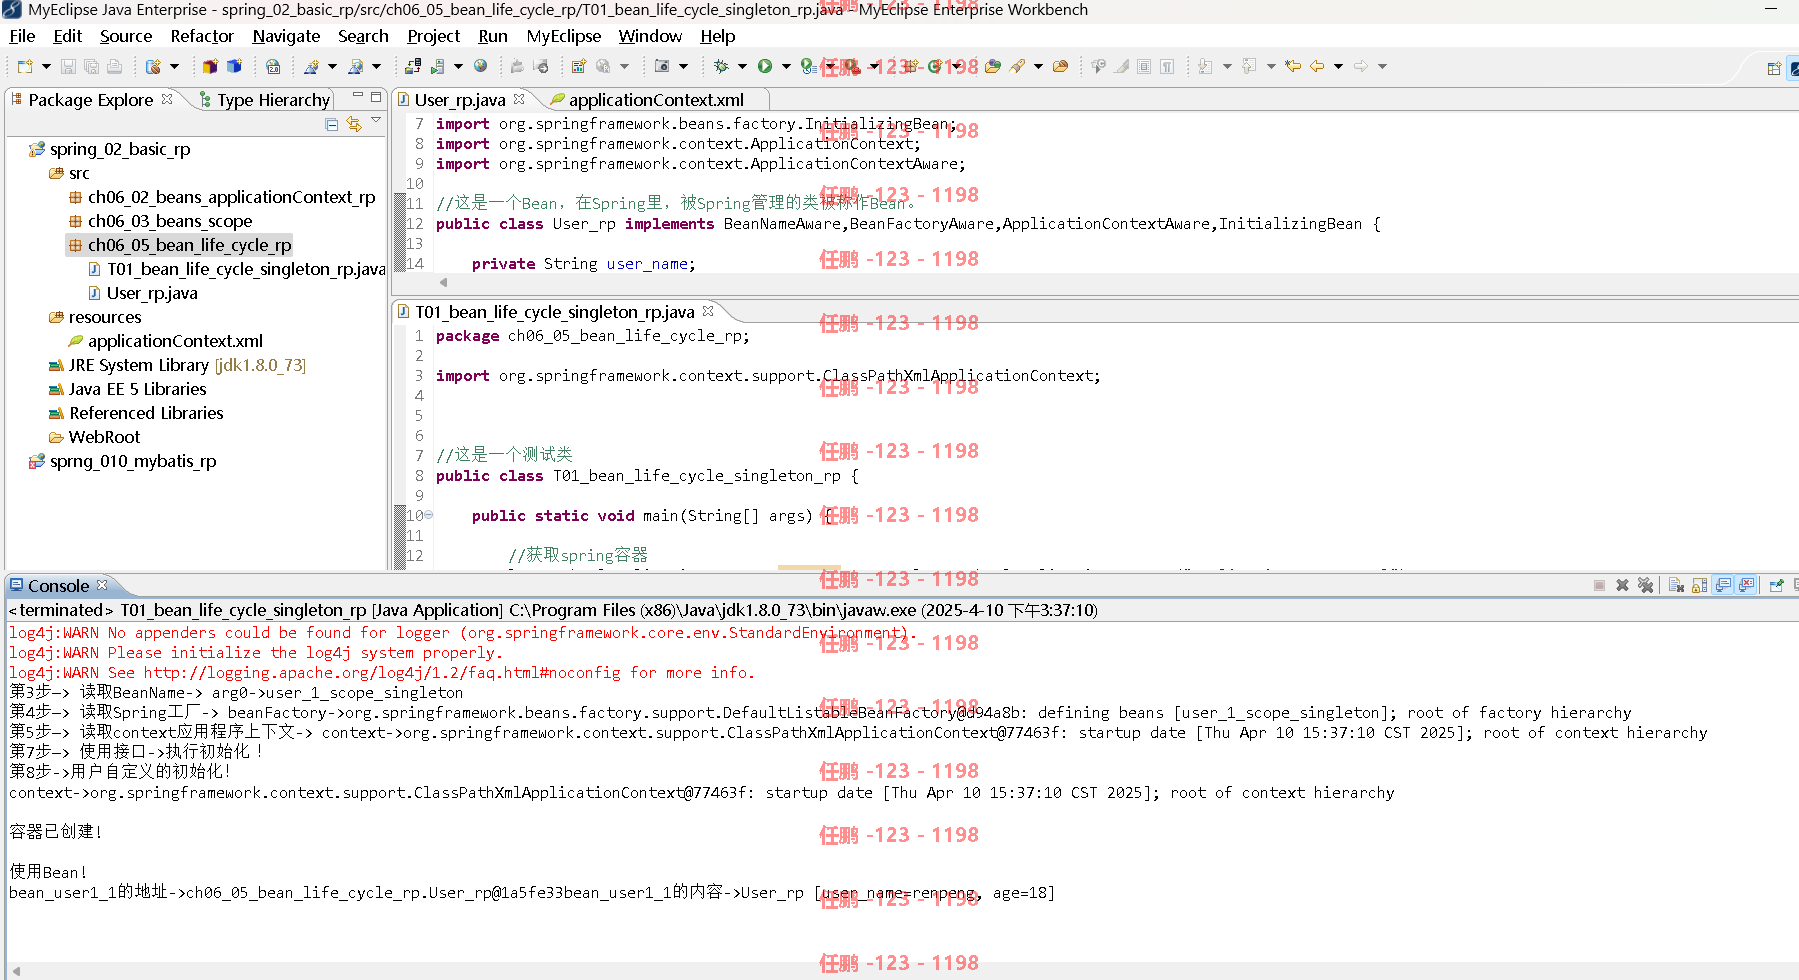Click Collapse All in Package Explorer
This screenshot has height=980, width=1799.
(x=331, y=124)
